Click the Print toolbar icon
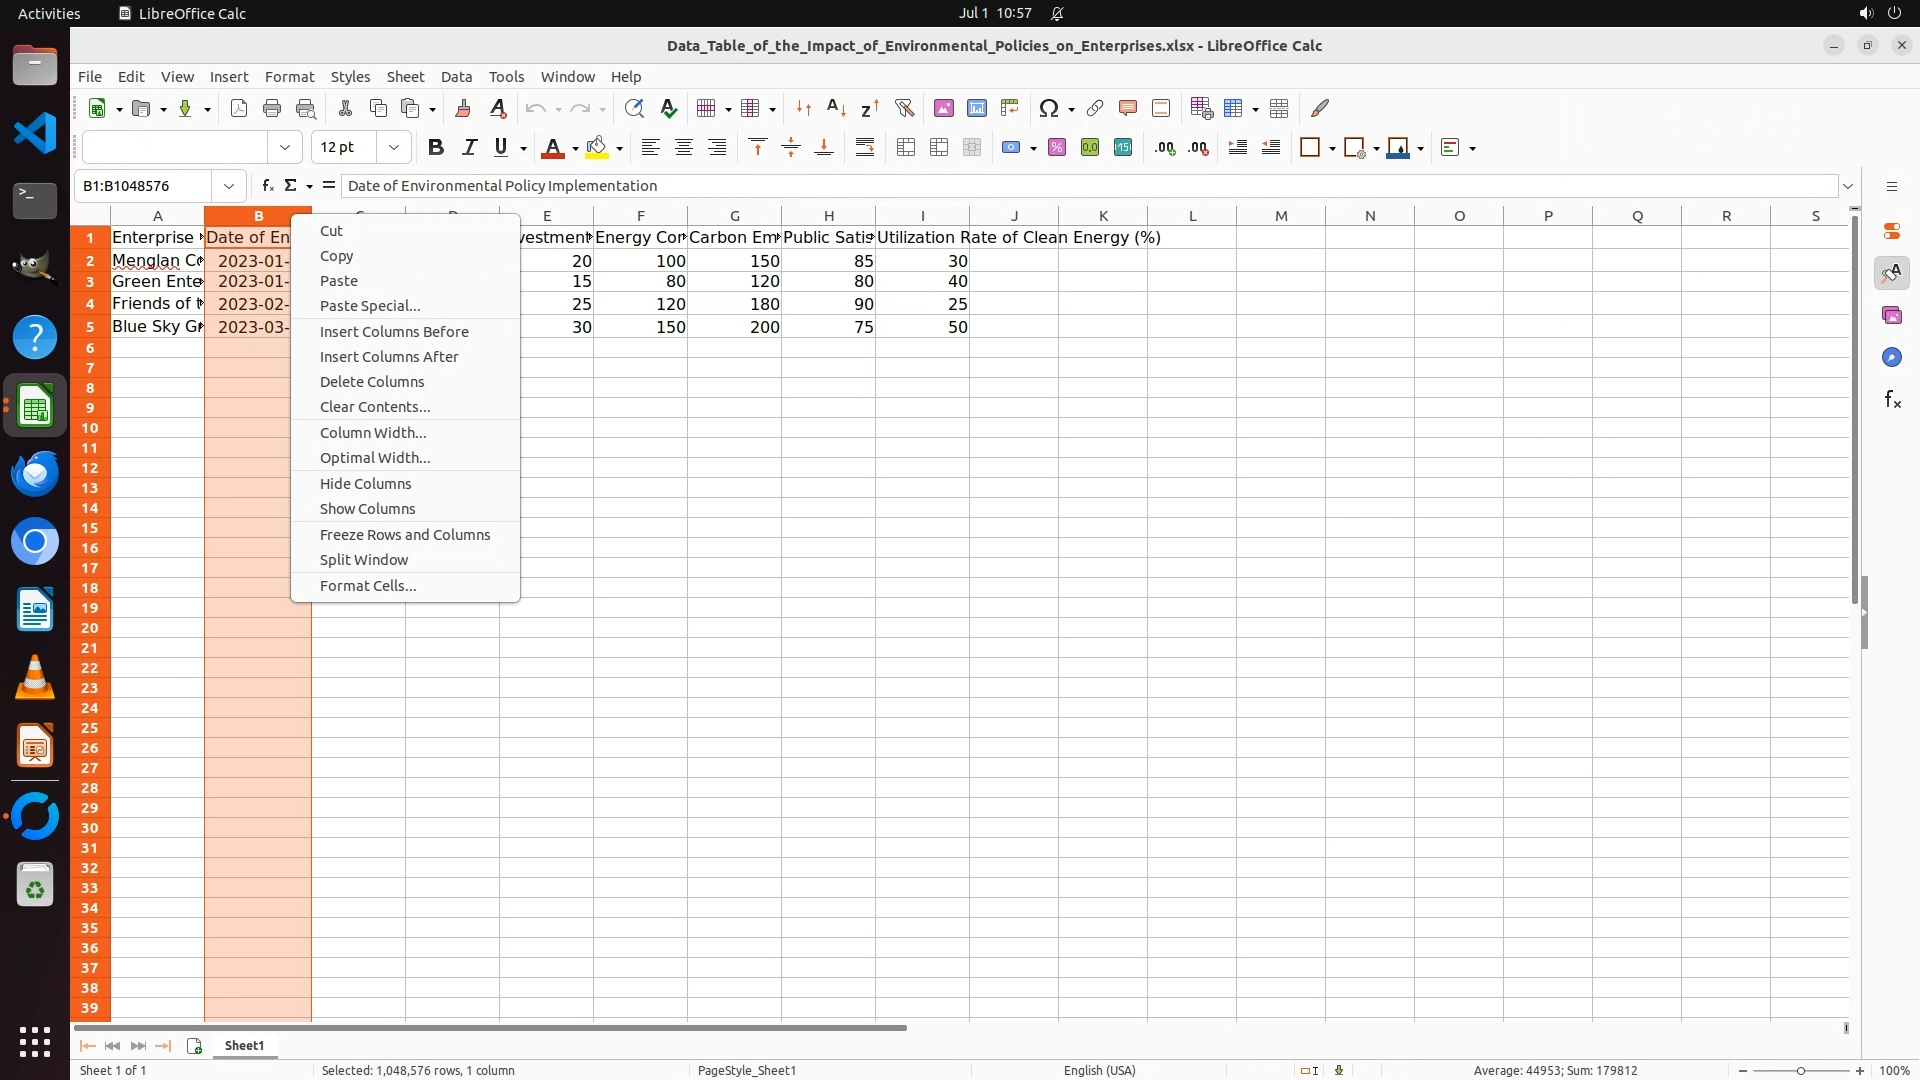Screen dimensions: 1920x1080 click(x=271, y=108)
